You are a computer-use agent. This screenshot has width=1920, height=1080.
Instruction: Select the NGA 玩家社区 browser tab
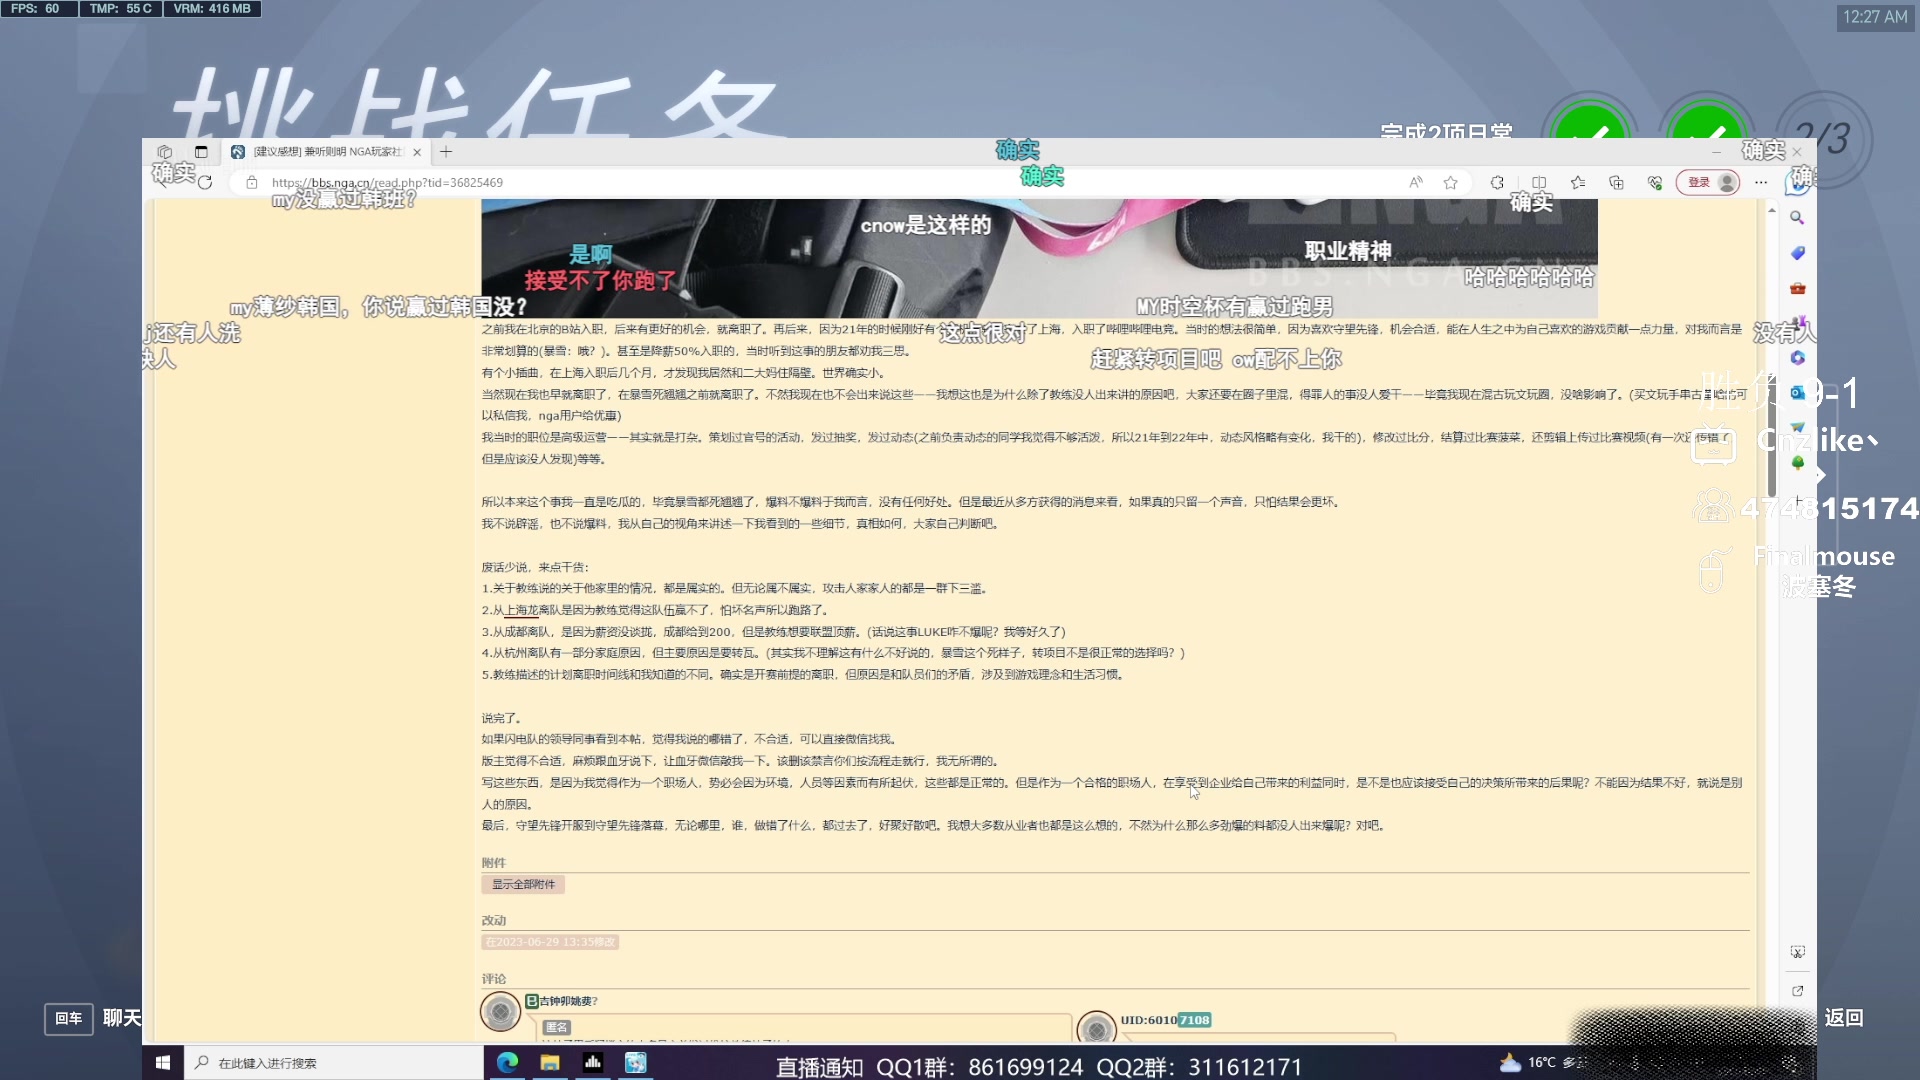coord(320,152)
